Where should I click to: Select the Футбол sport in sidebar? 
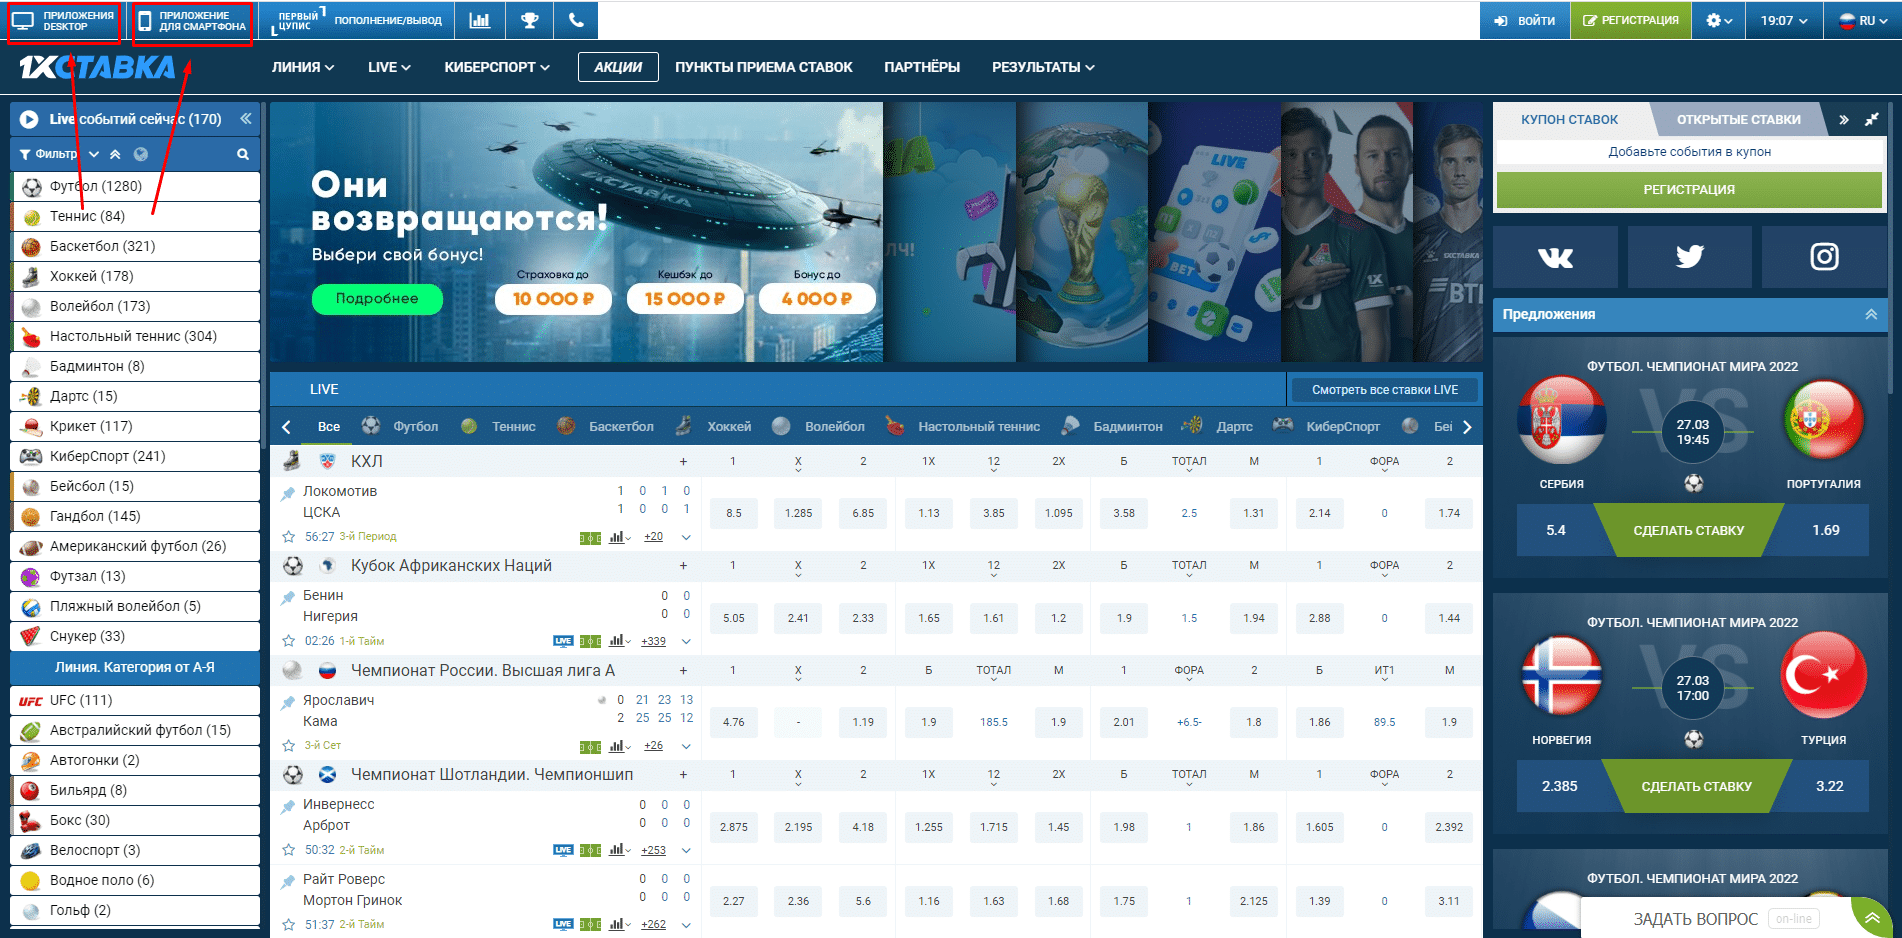pos(135,186)
